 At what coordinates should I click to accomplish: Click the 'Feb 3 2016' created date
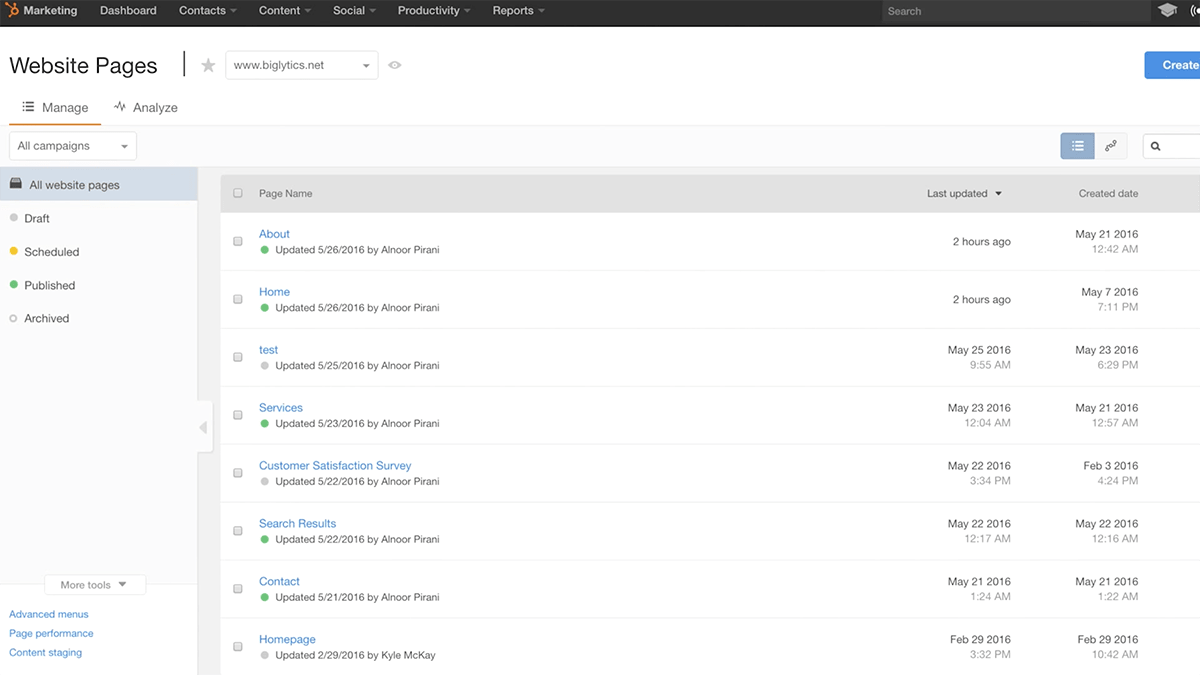coord(1110,466)
